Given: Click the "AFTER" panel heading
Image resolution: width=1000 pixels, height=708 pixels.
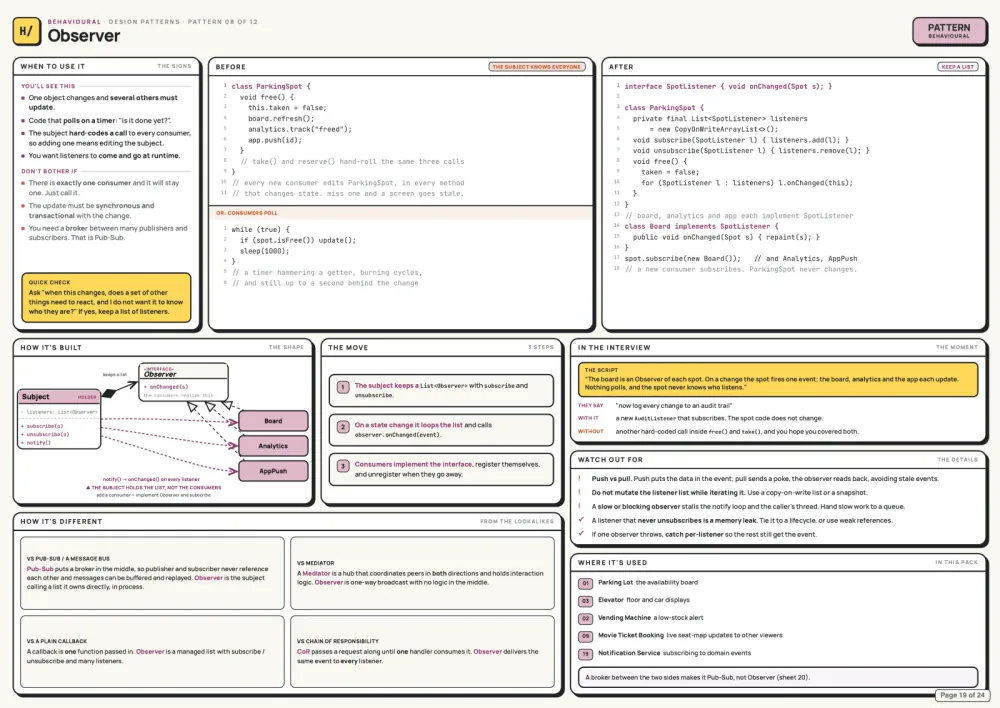Looking at the screenshot, I should pyautogui.click(x=621, y=67).
